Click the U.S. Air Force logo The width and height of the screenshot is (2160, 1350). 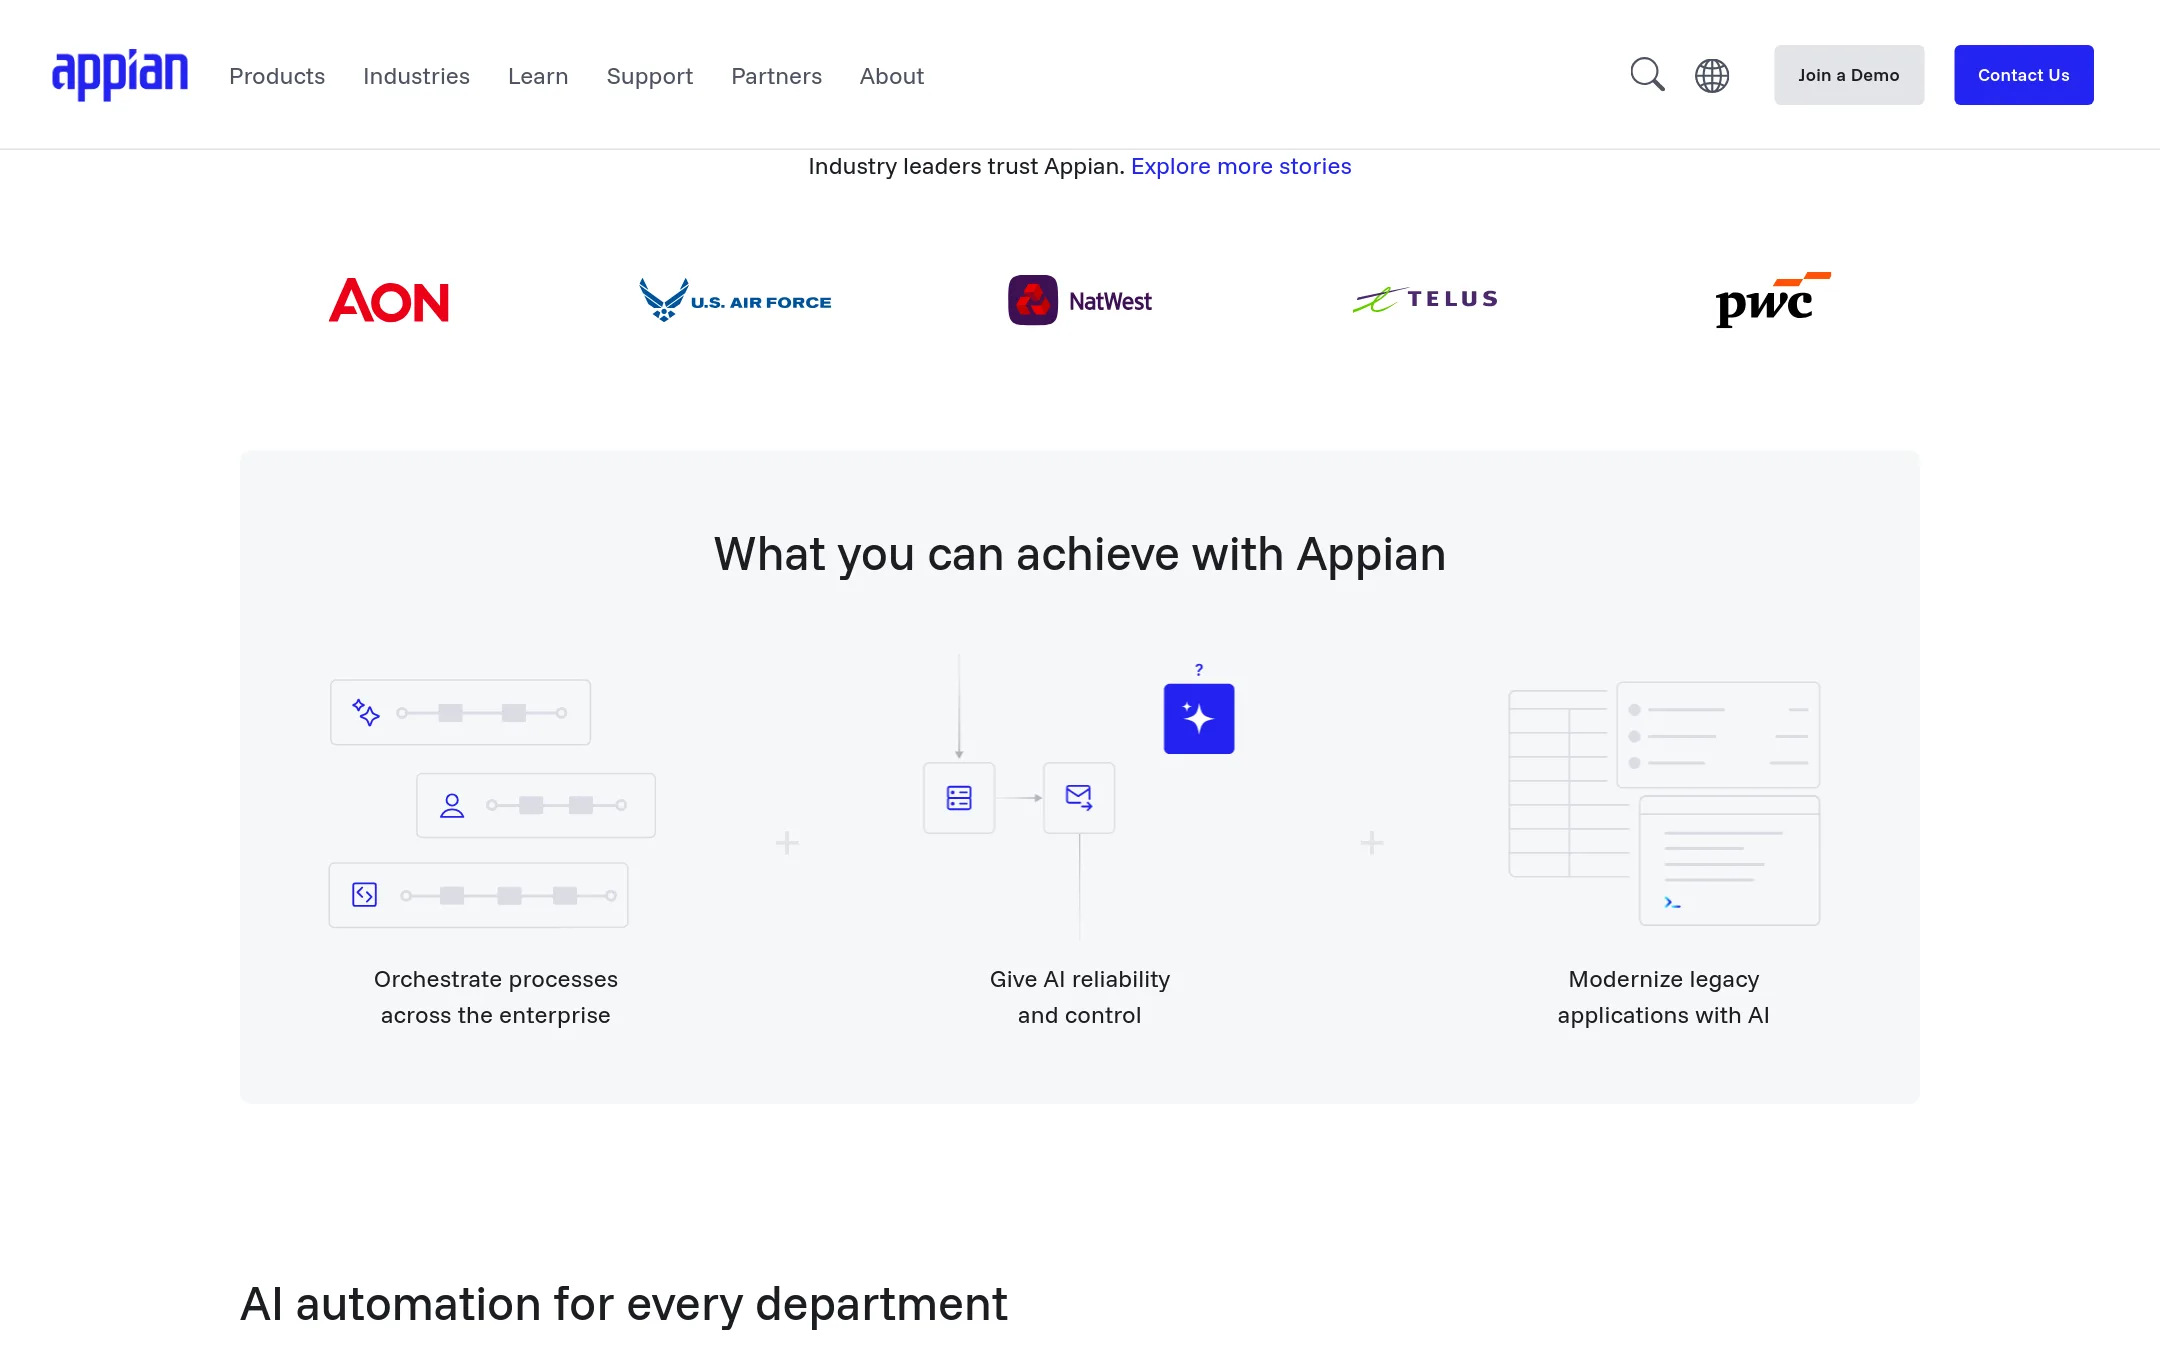735,300
